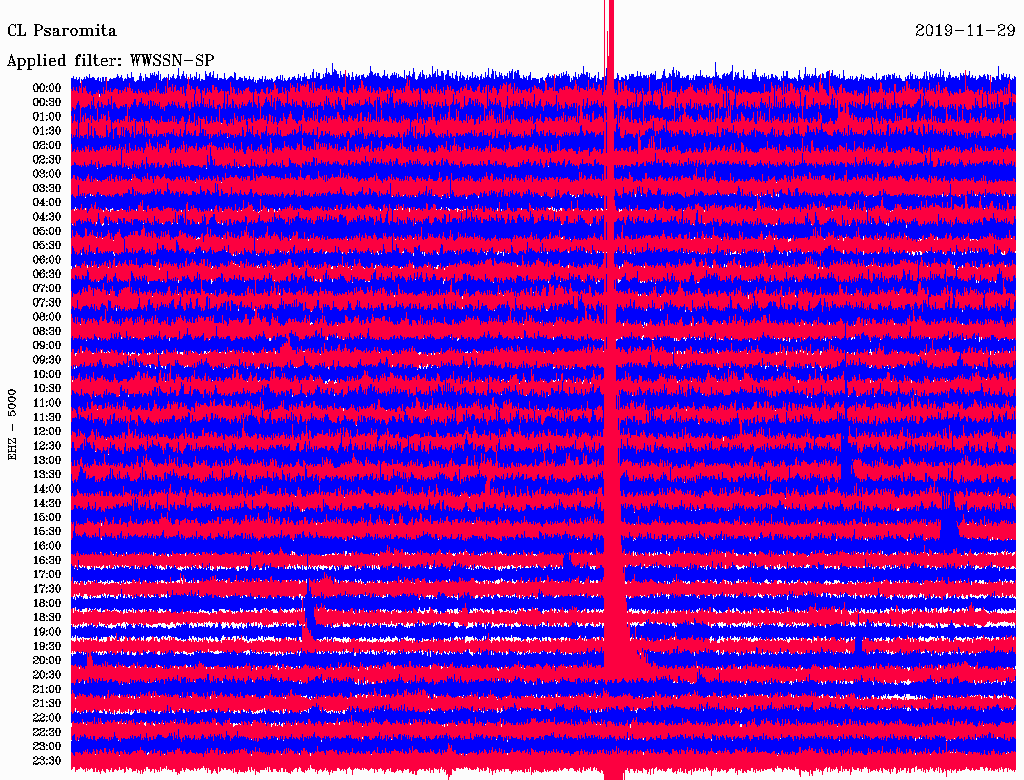The width and height of the screenshot is (1024, 780).
Task: Click the 14:30 time label
Action: click(47, 503)
